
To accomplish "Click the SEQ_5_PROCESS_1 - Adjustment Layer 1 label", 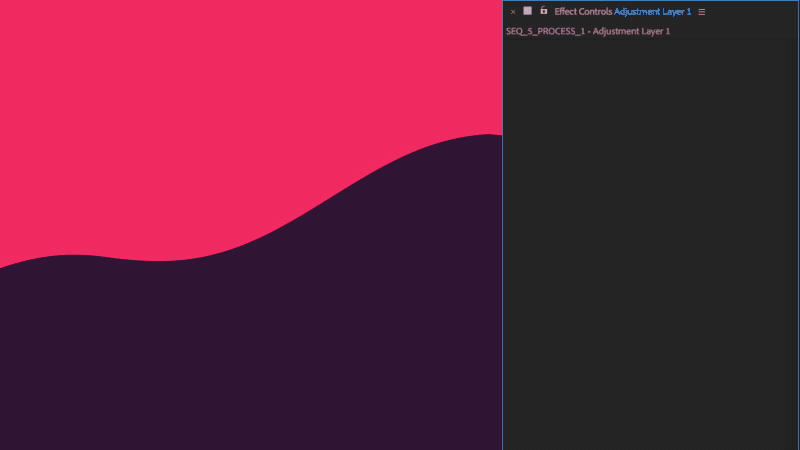I will (x=588, y=31).
